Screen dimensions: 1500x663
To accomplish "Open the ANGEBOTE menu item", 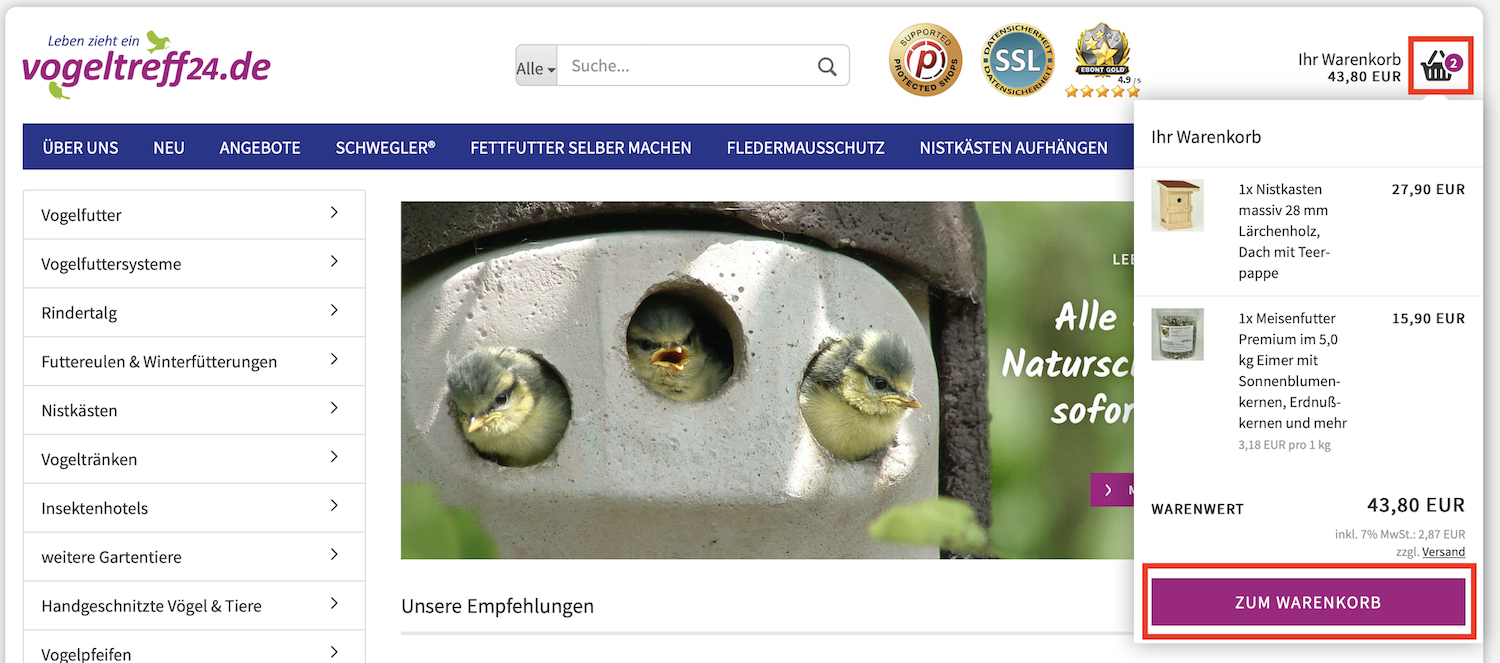I will click(260, 147).
